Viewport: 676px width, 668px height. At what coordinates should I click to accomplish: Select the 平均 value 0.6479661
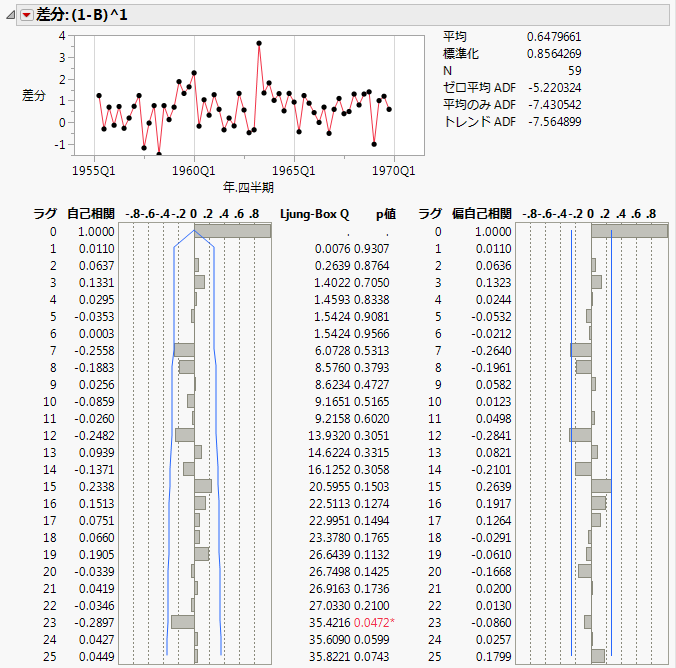pyautogui.click(x=554, y=37)
